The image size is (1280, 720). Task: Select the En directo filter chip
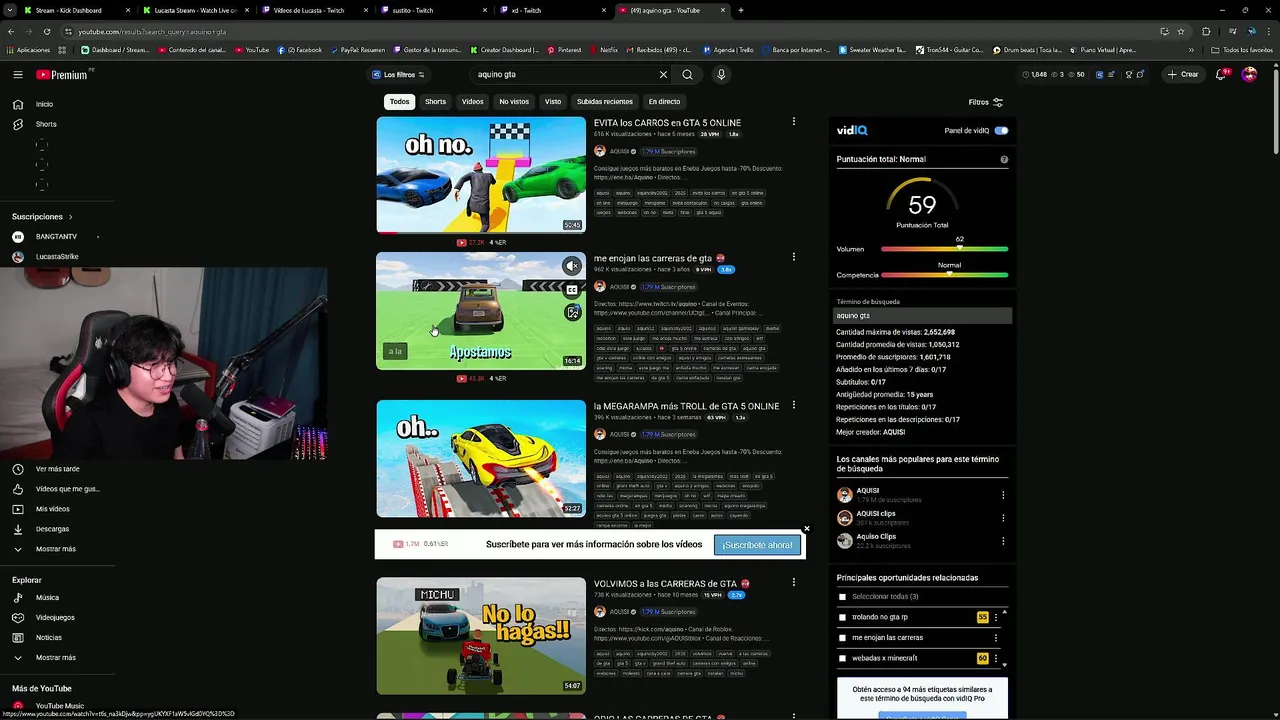pos(664,102)
